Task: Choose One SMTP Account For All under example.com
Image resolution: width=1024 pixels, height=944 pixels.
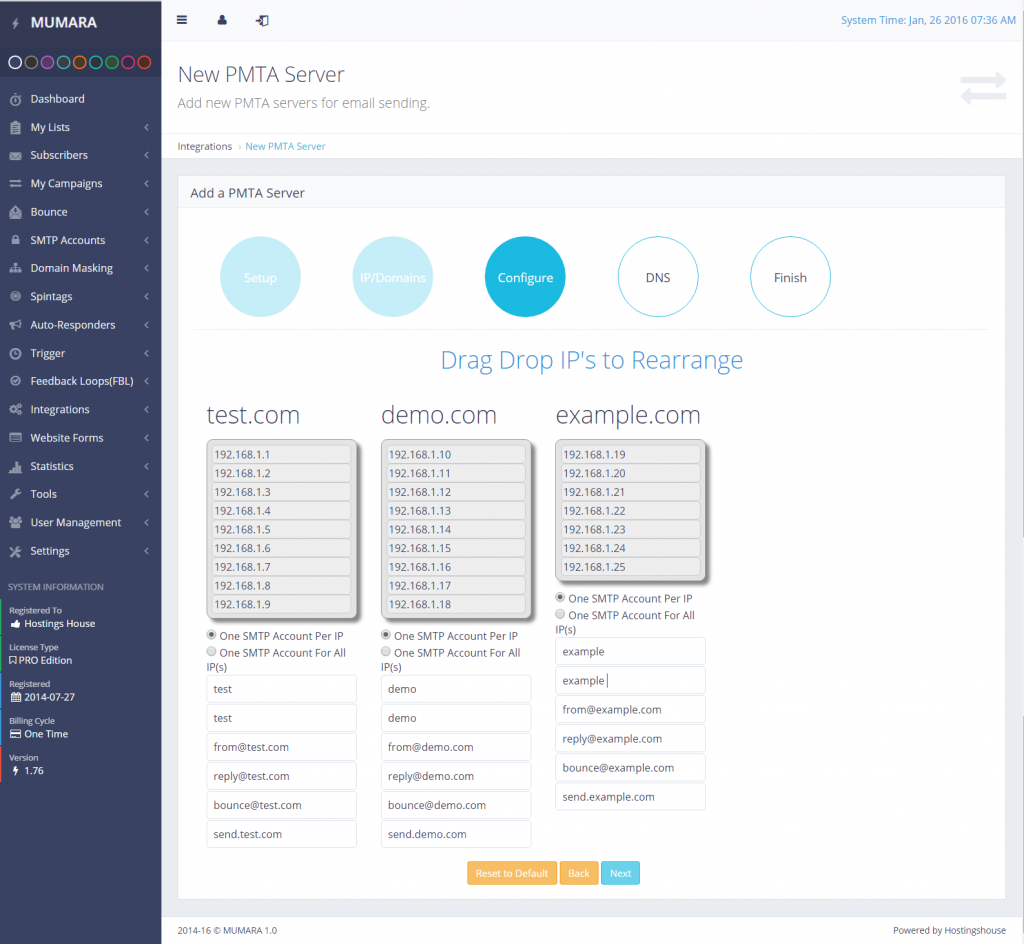Action: (560, 616)
